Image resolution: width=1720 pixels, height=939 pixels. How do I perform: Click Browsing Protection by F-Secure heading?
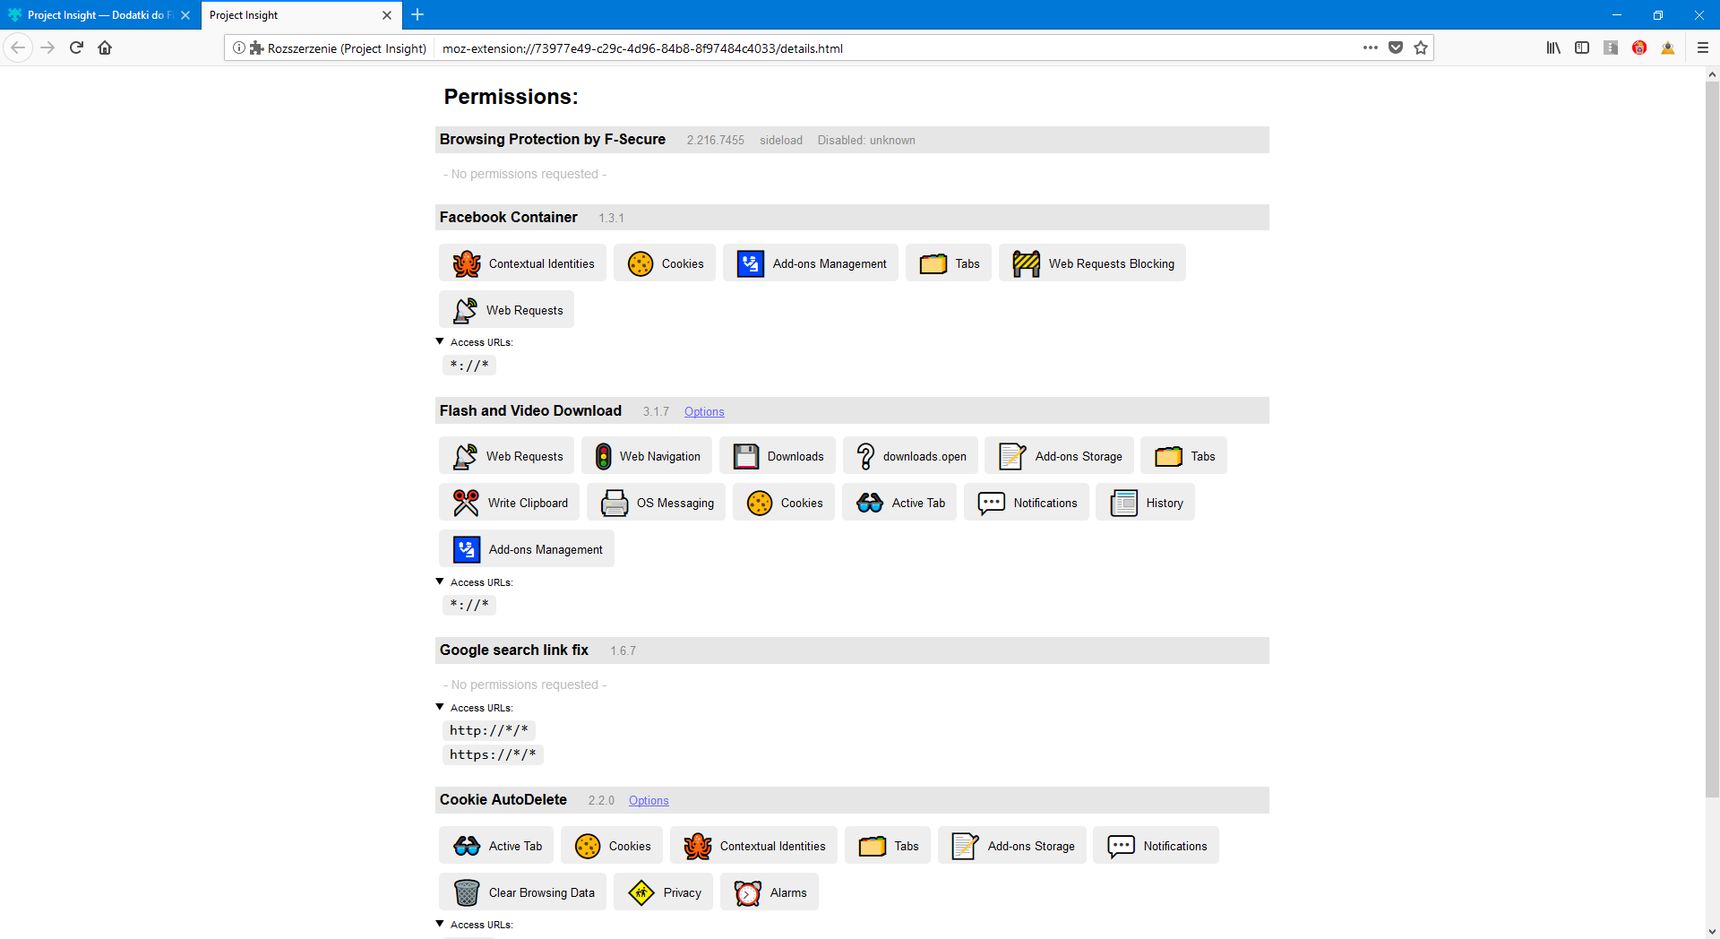click(552, 139)
